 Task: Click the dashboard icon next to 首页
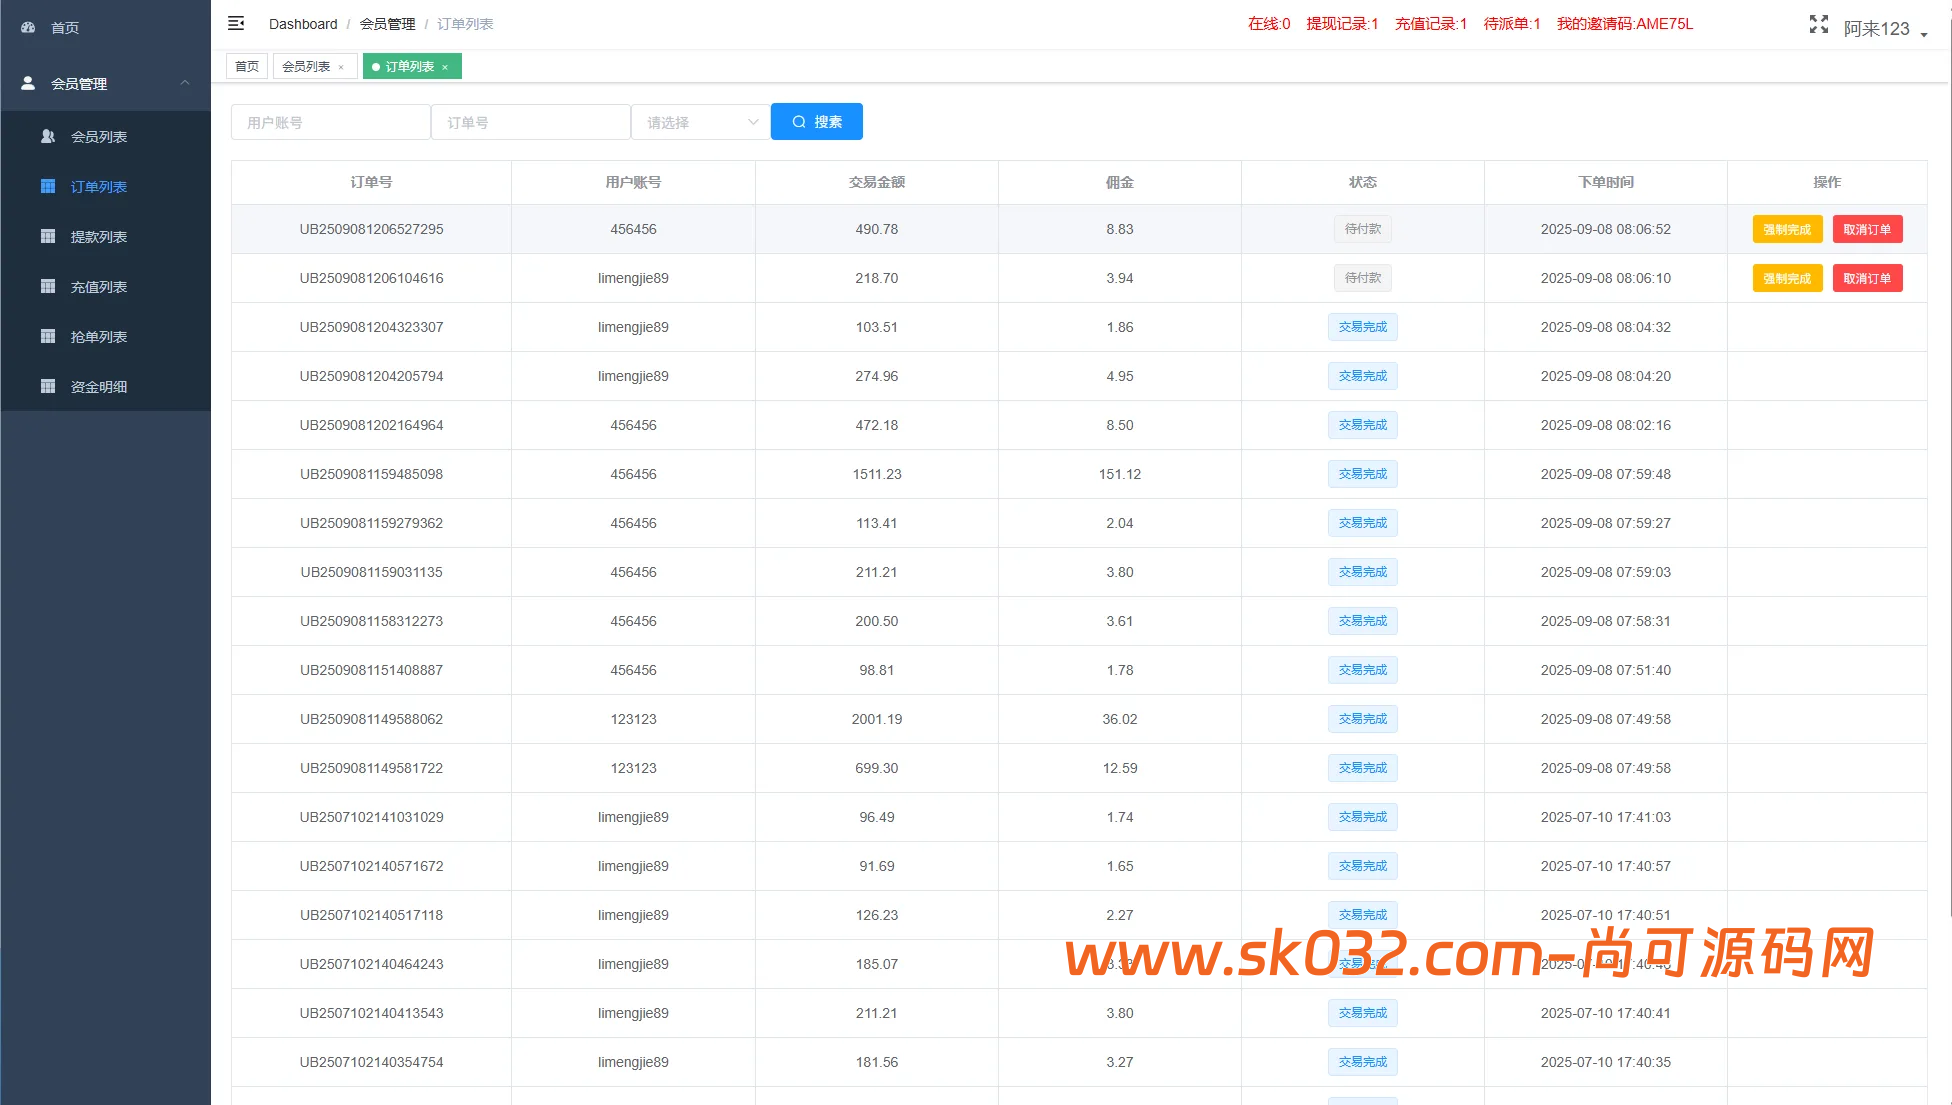click(27, 27)
